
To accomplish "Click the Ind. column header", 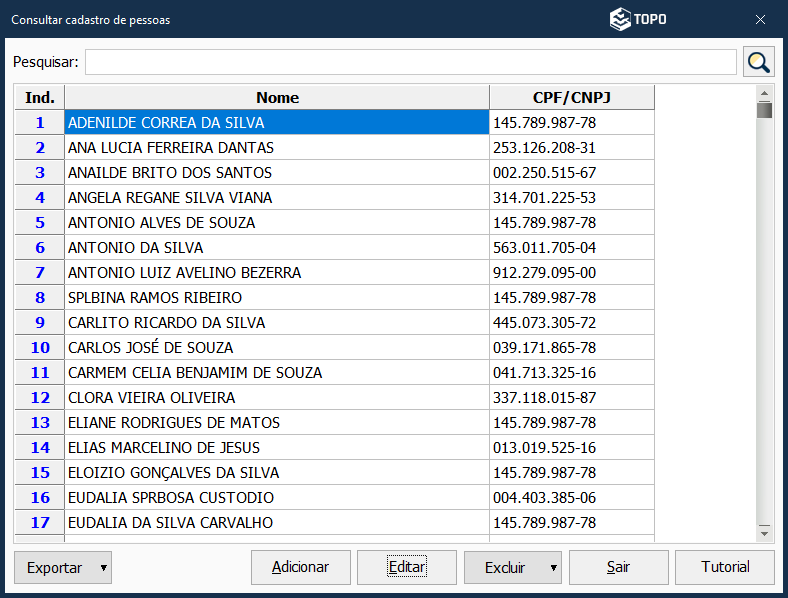I will [40, 97].
